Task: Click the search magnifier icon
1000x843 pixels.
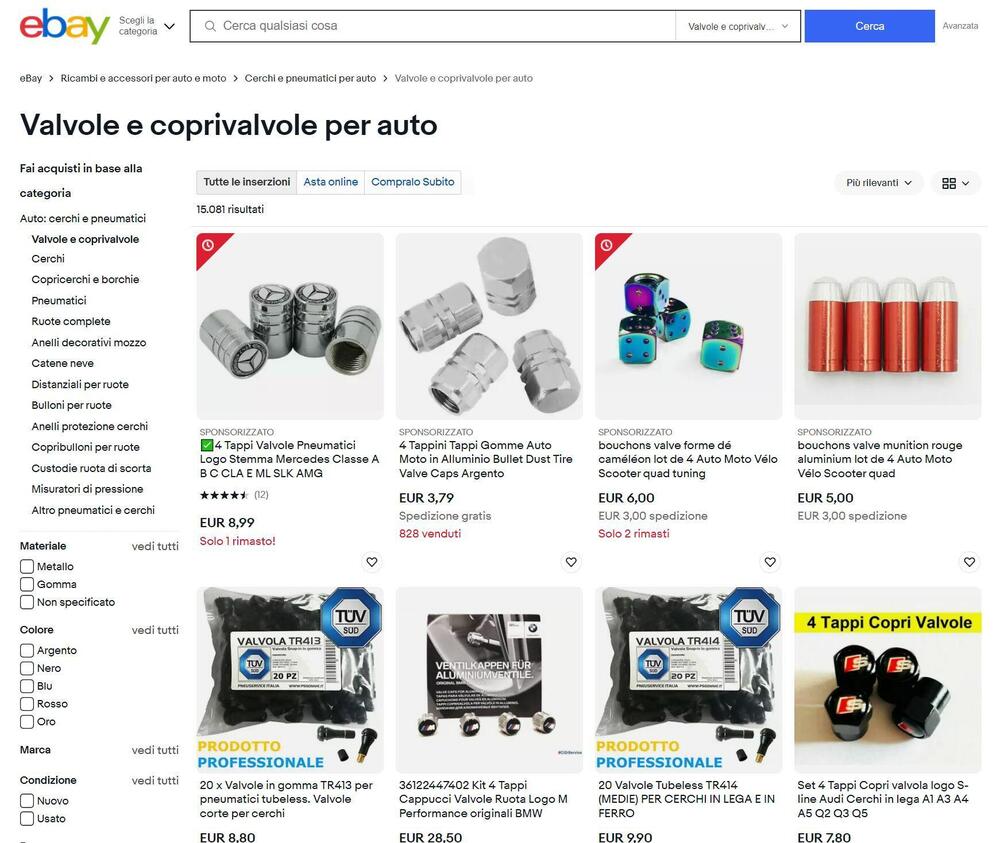Action: pyautogui.click(x=210, y=26)
